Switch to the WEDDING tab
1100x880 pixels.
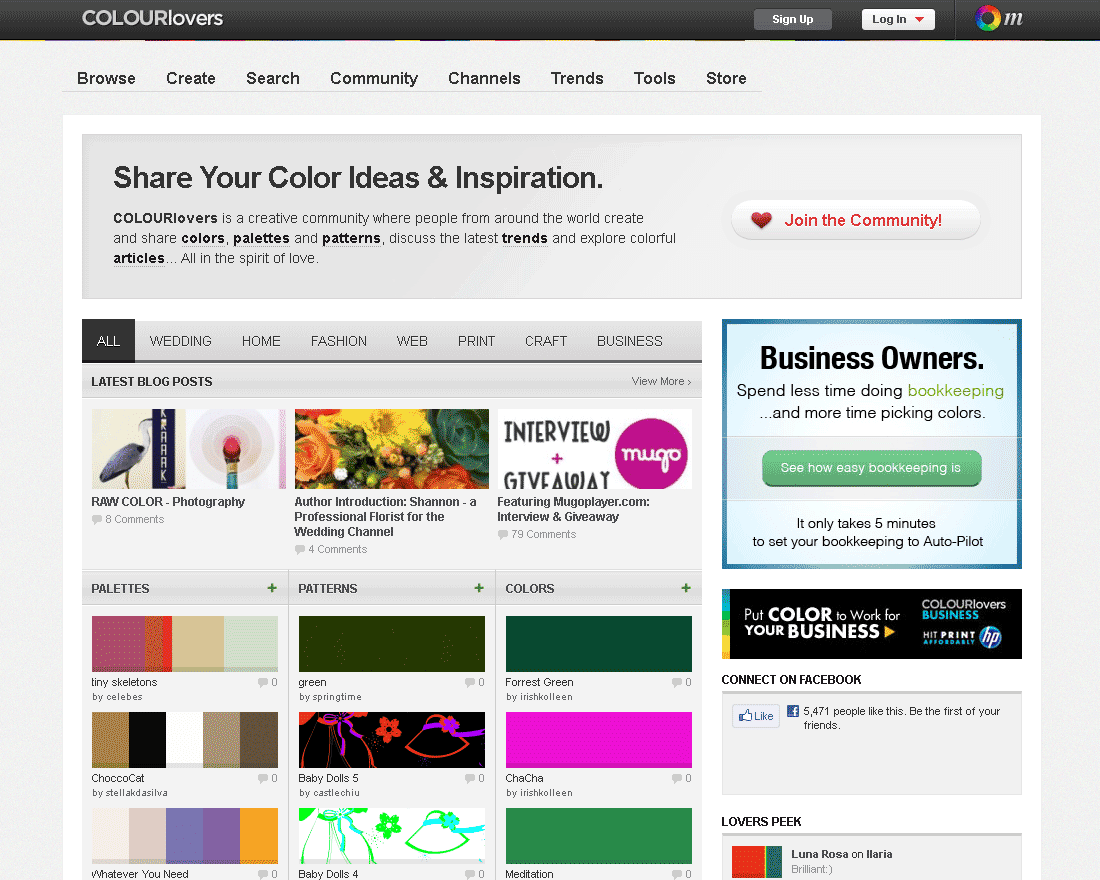click(180, 341)
